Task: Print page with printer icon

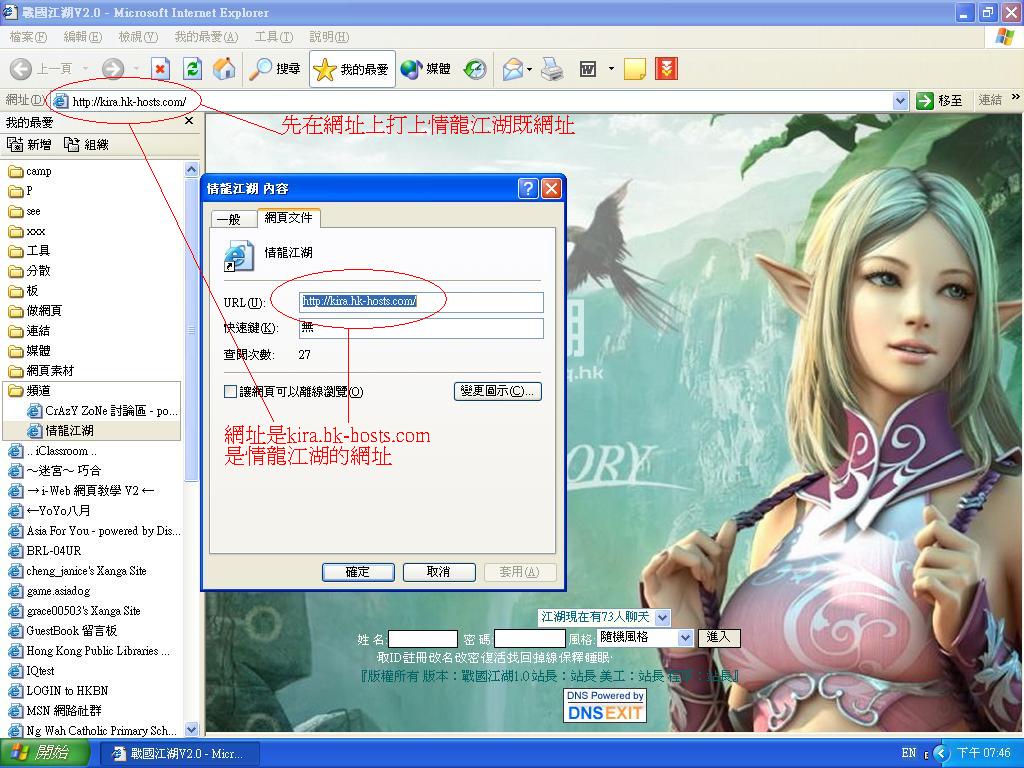Action: [x=552, y=69]
